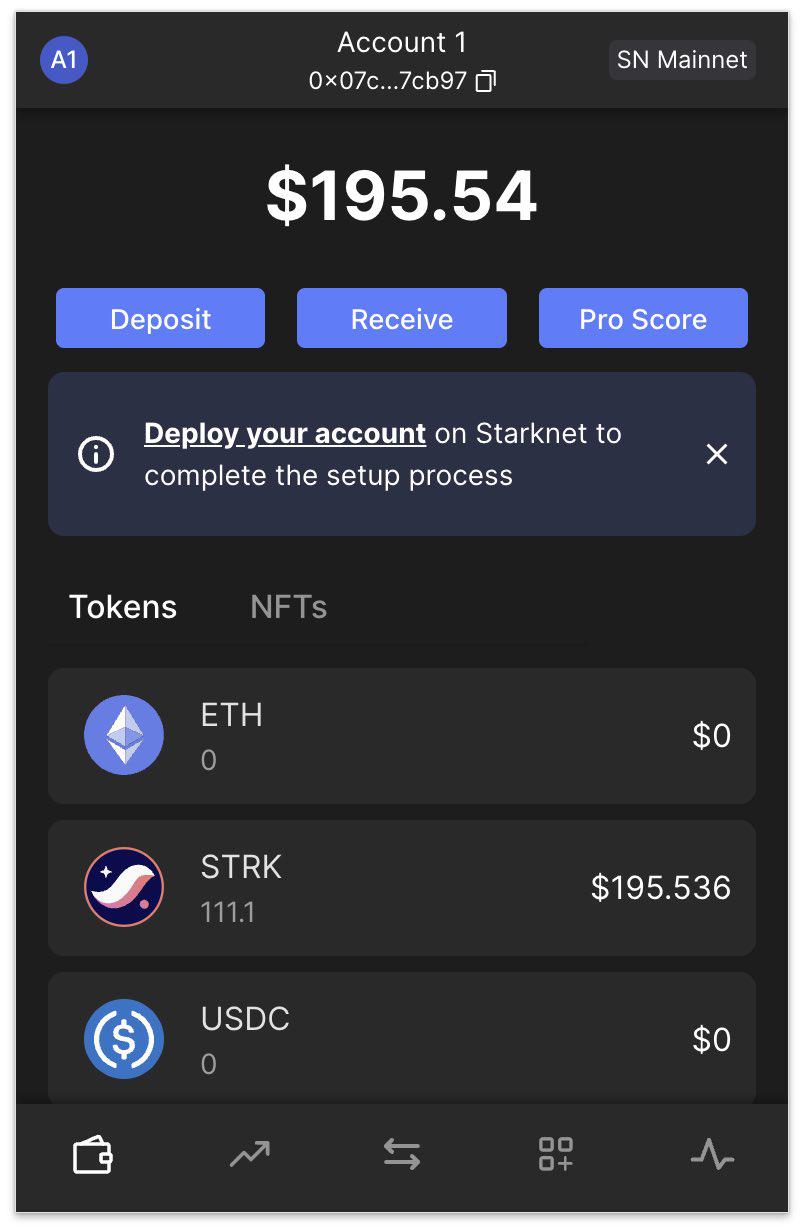Open the activity pulse tab
This screenshot has width=804, height=1232.
pyautogui.click(x=712, y=1157)
